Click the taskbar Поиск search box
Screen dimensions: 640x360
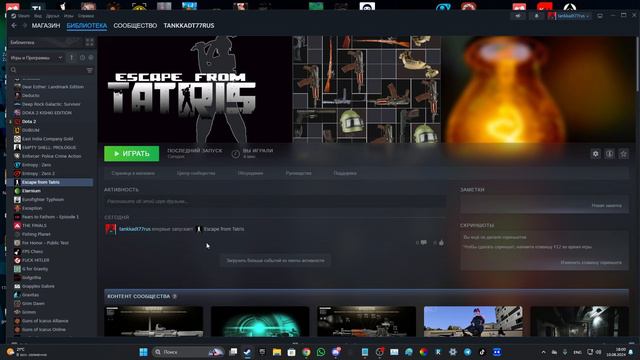point(188,352)
